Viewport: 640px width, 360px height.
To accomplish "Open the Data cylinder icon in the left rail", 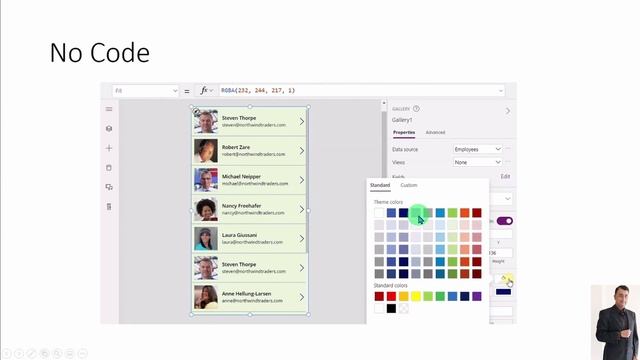I will pyautogui.click(x=109, y=168).
